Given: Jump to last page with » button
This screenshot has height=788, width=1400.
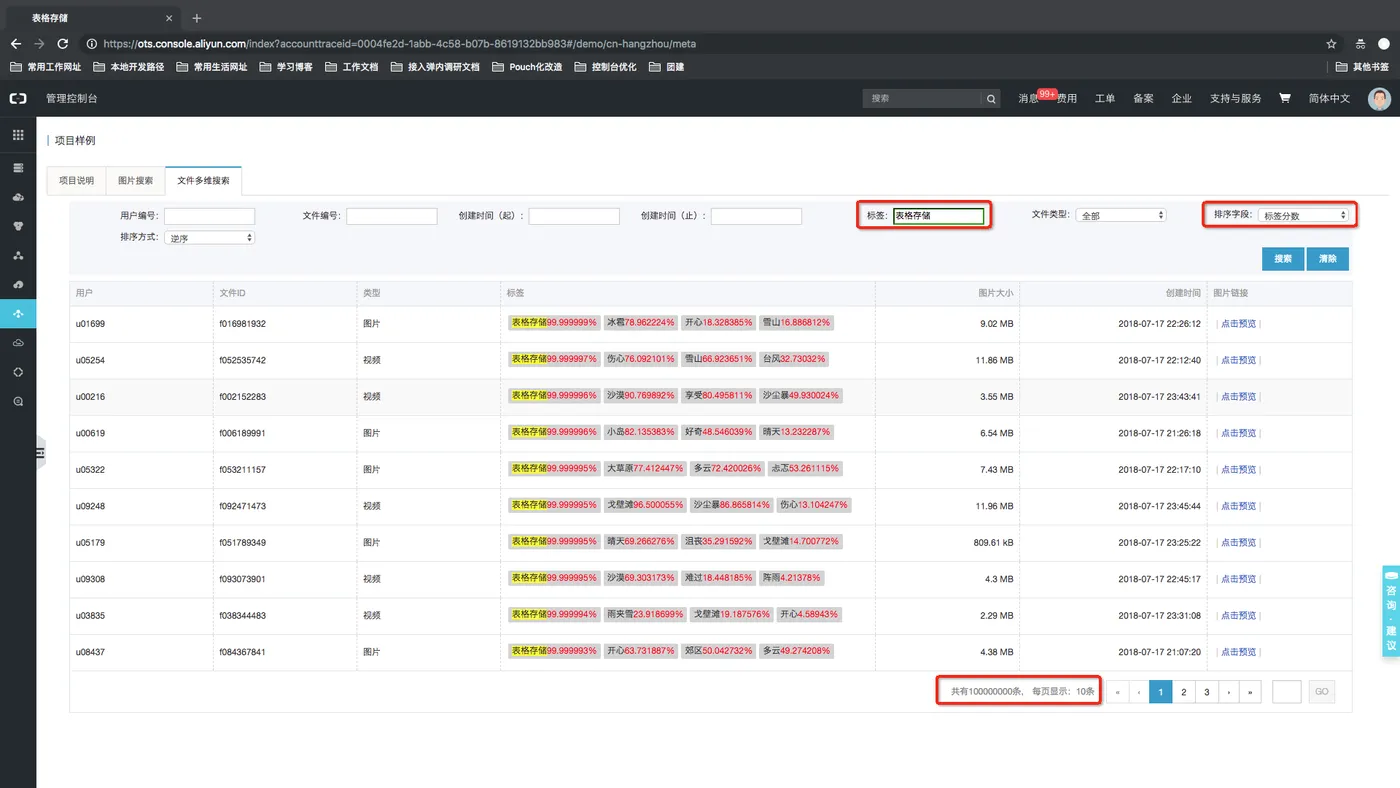Looking at the screenshot, I should (x=1250, y=691).
